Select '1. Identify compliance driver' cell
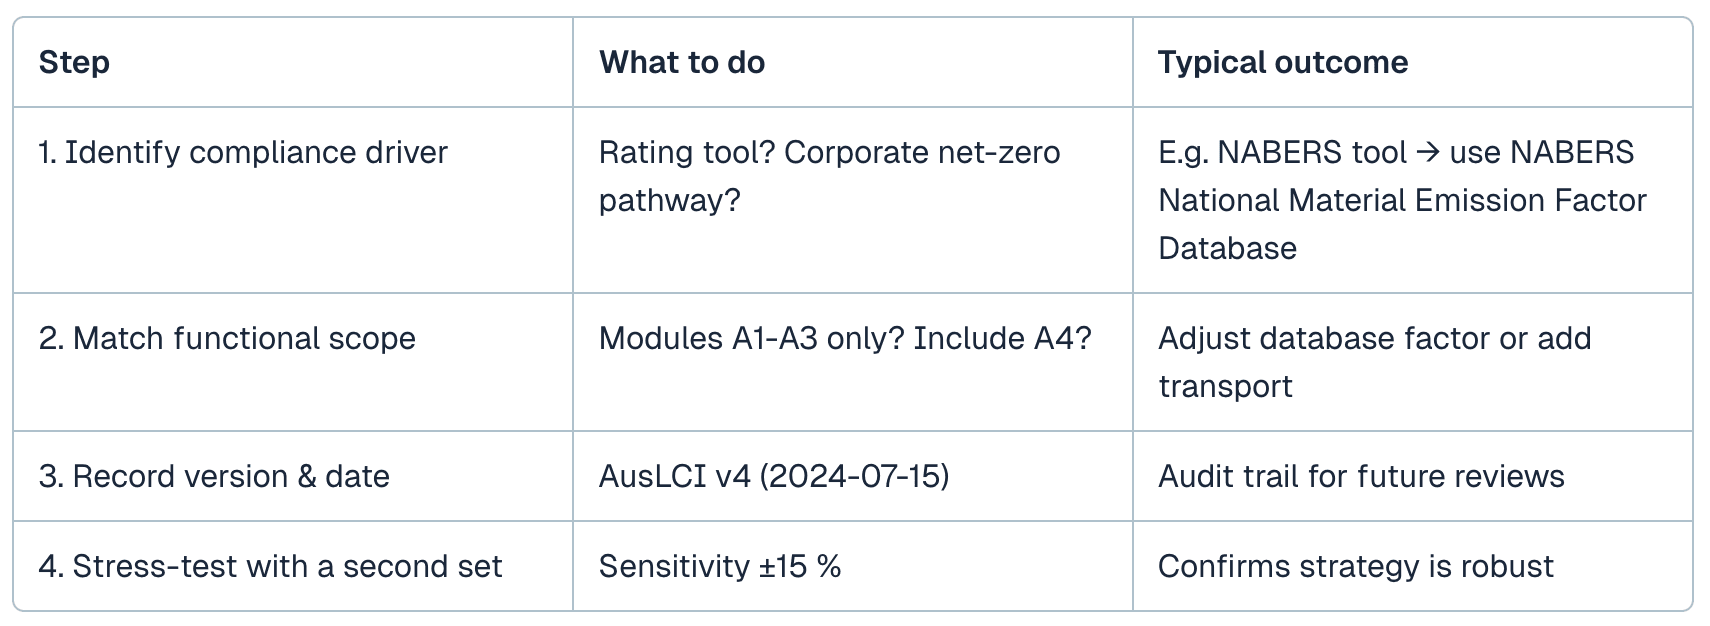 point(243,152)
